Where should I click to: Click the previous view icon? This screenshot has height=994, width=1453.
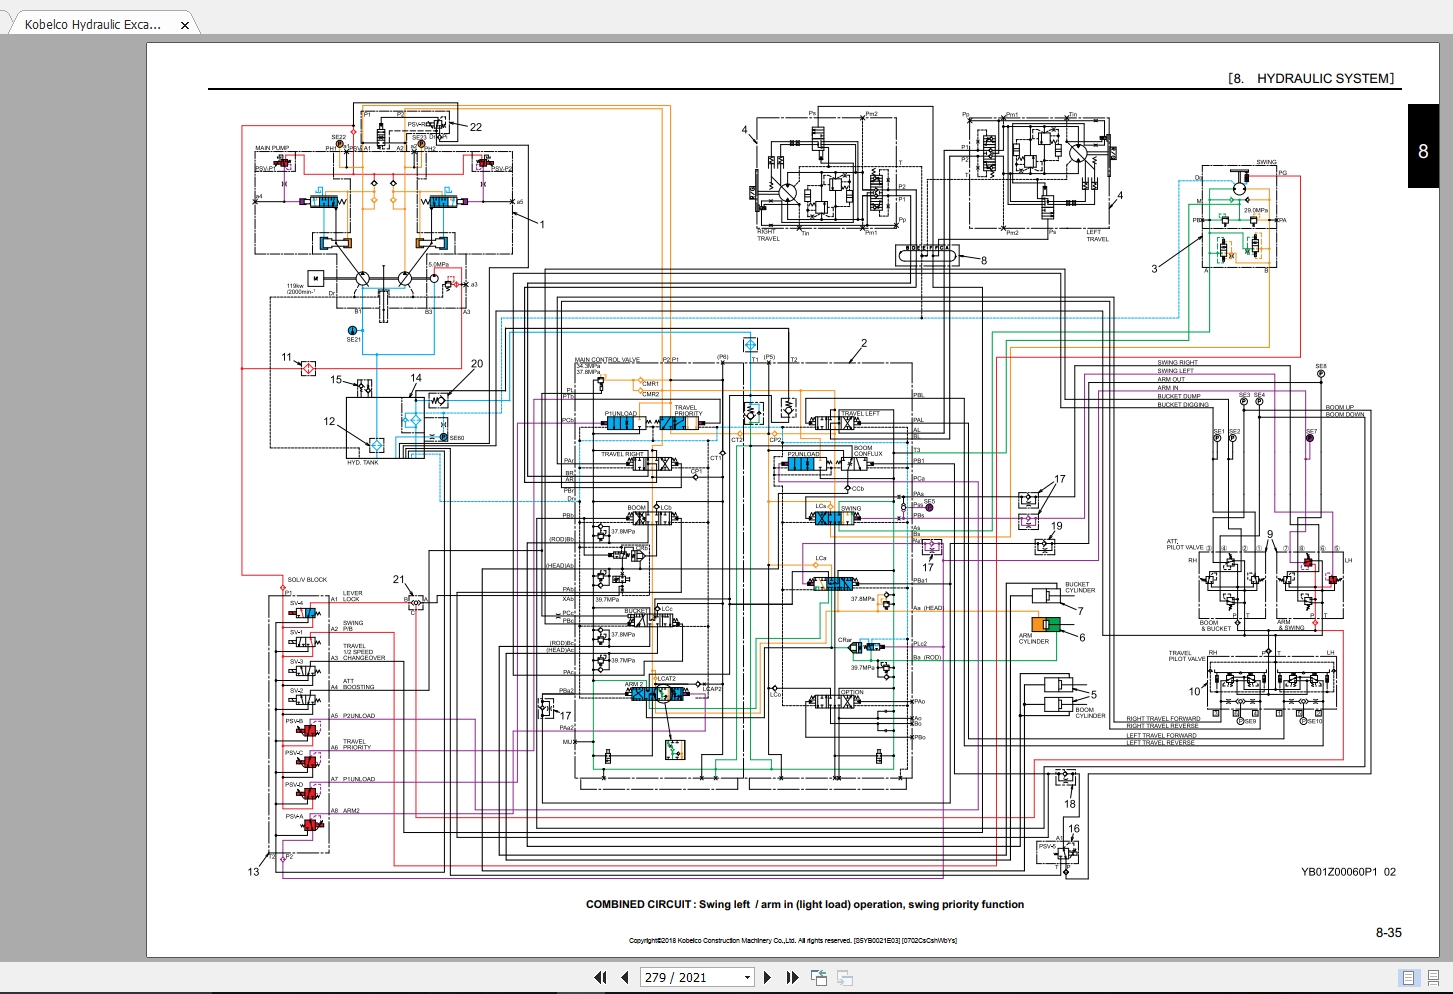coord(819,978)
